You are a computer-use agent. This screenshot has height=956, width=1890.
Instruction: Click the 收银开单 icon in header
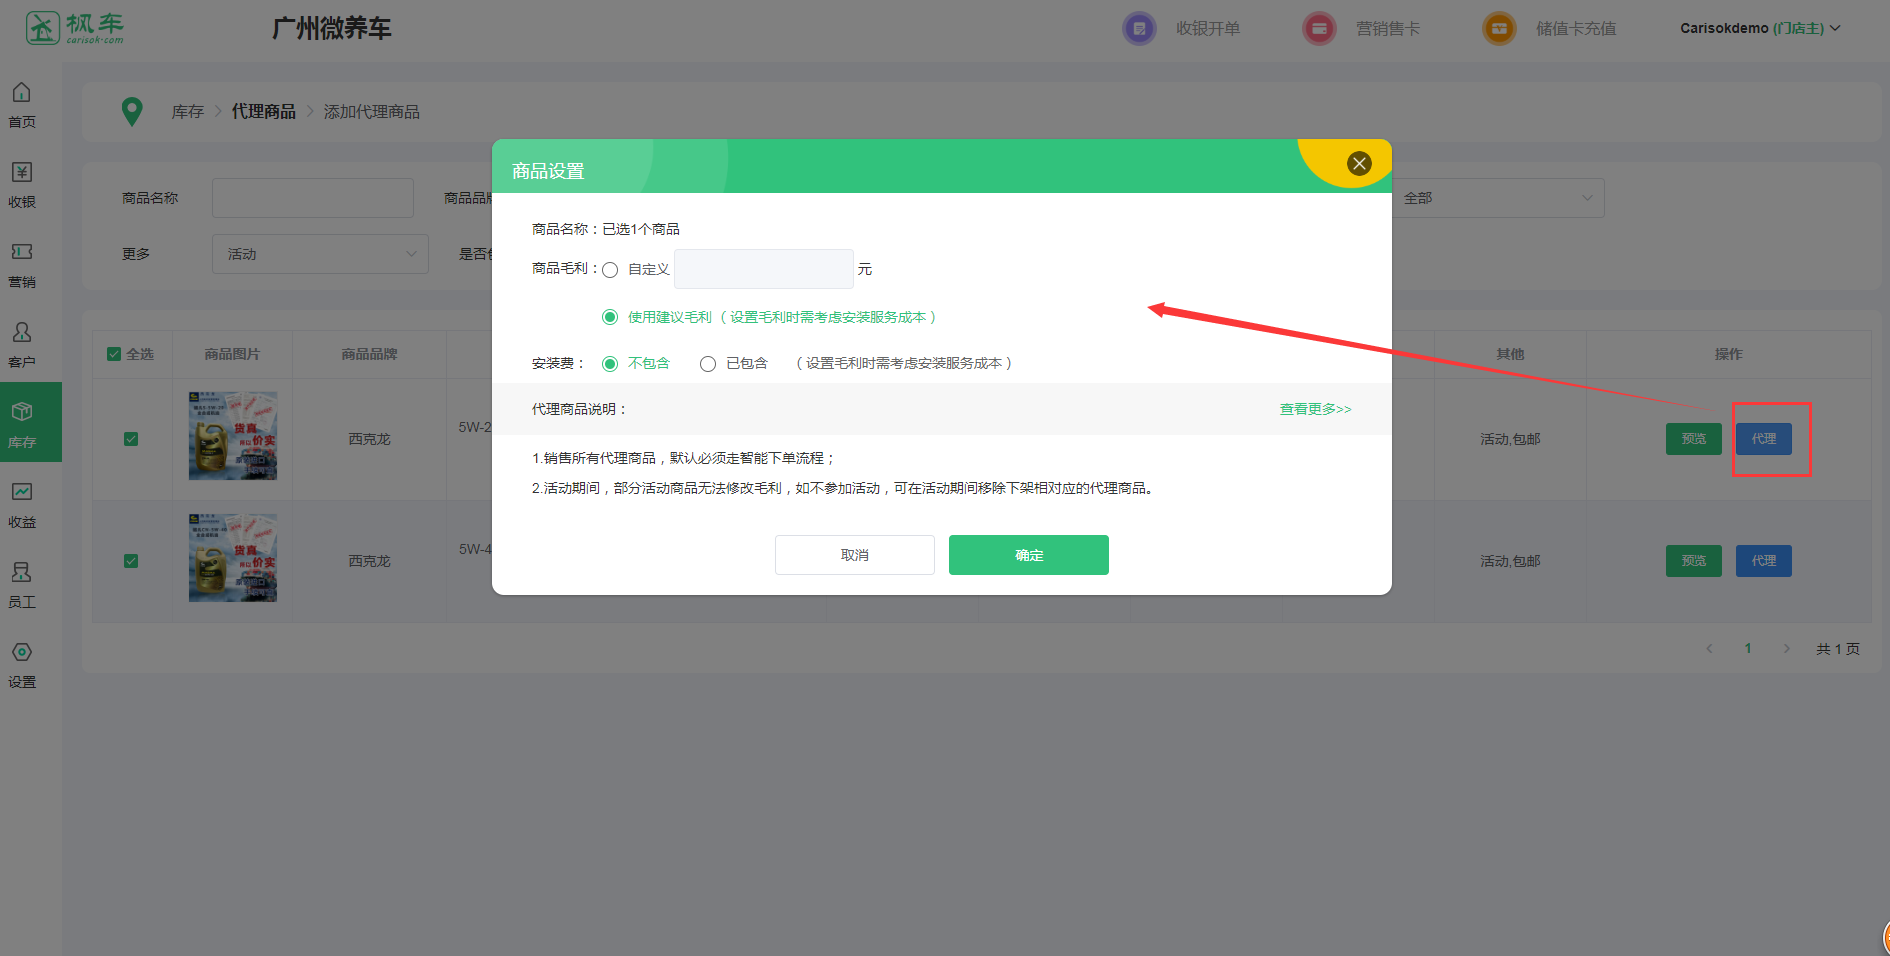pyautogui.click(x=1139, y=29)
